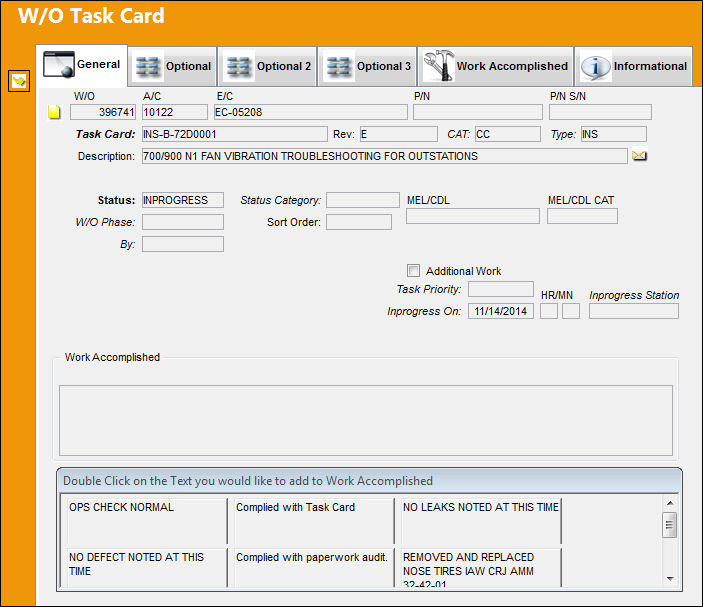Click the yellow arrow icon in left sidebar
Image resolution: width=703 pixels, height=607 pixels.
click(x=19, y=81)
